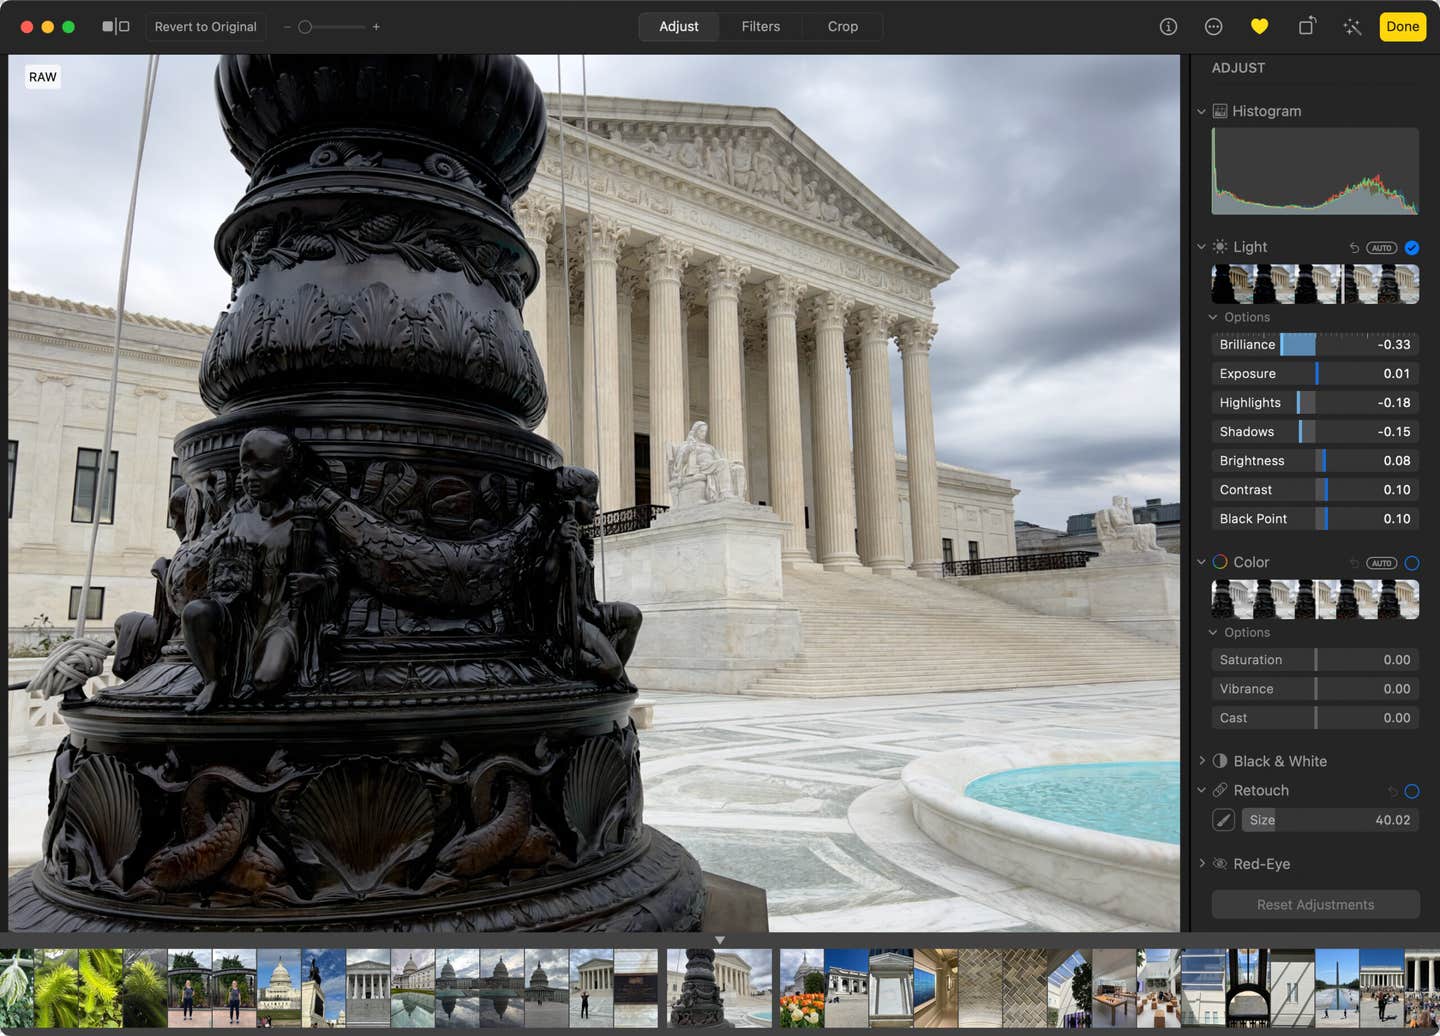Expand the Red-Eye section
The image size is (1440, 1036).
[1202, 864]
